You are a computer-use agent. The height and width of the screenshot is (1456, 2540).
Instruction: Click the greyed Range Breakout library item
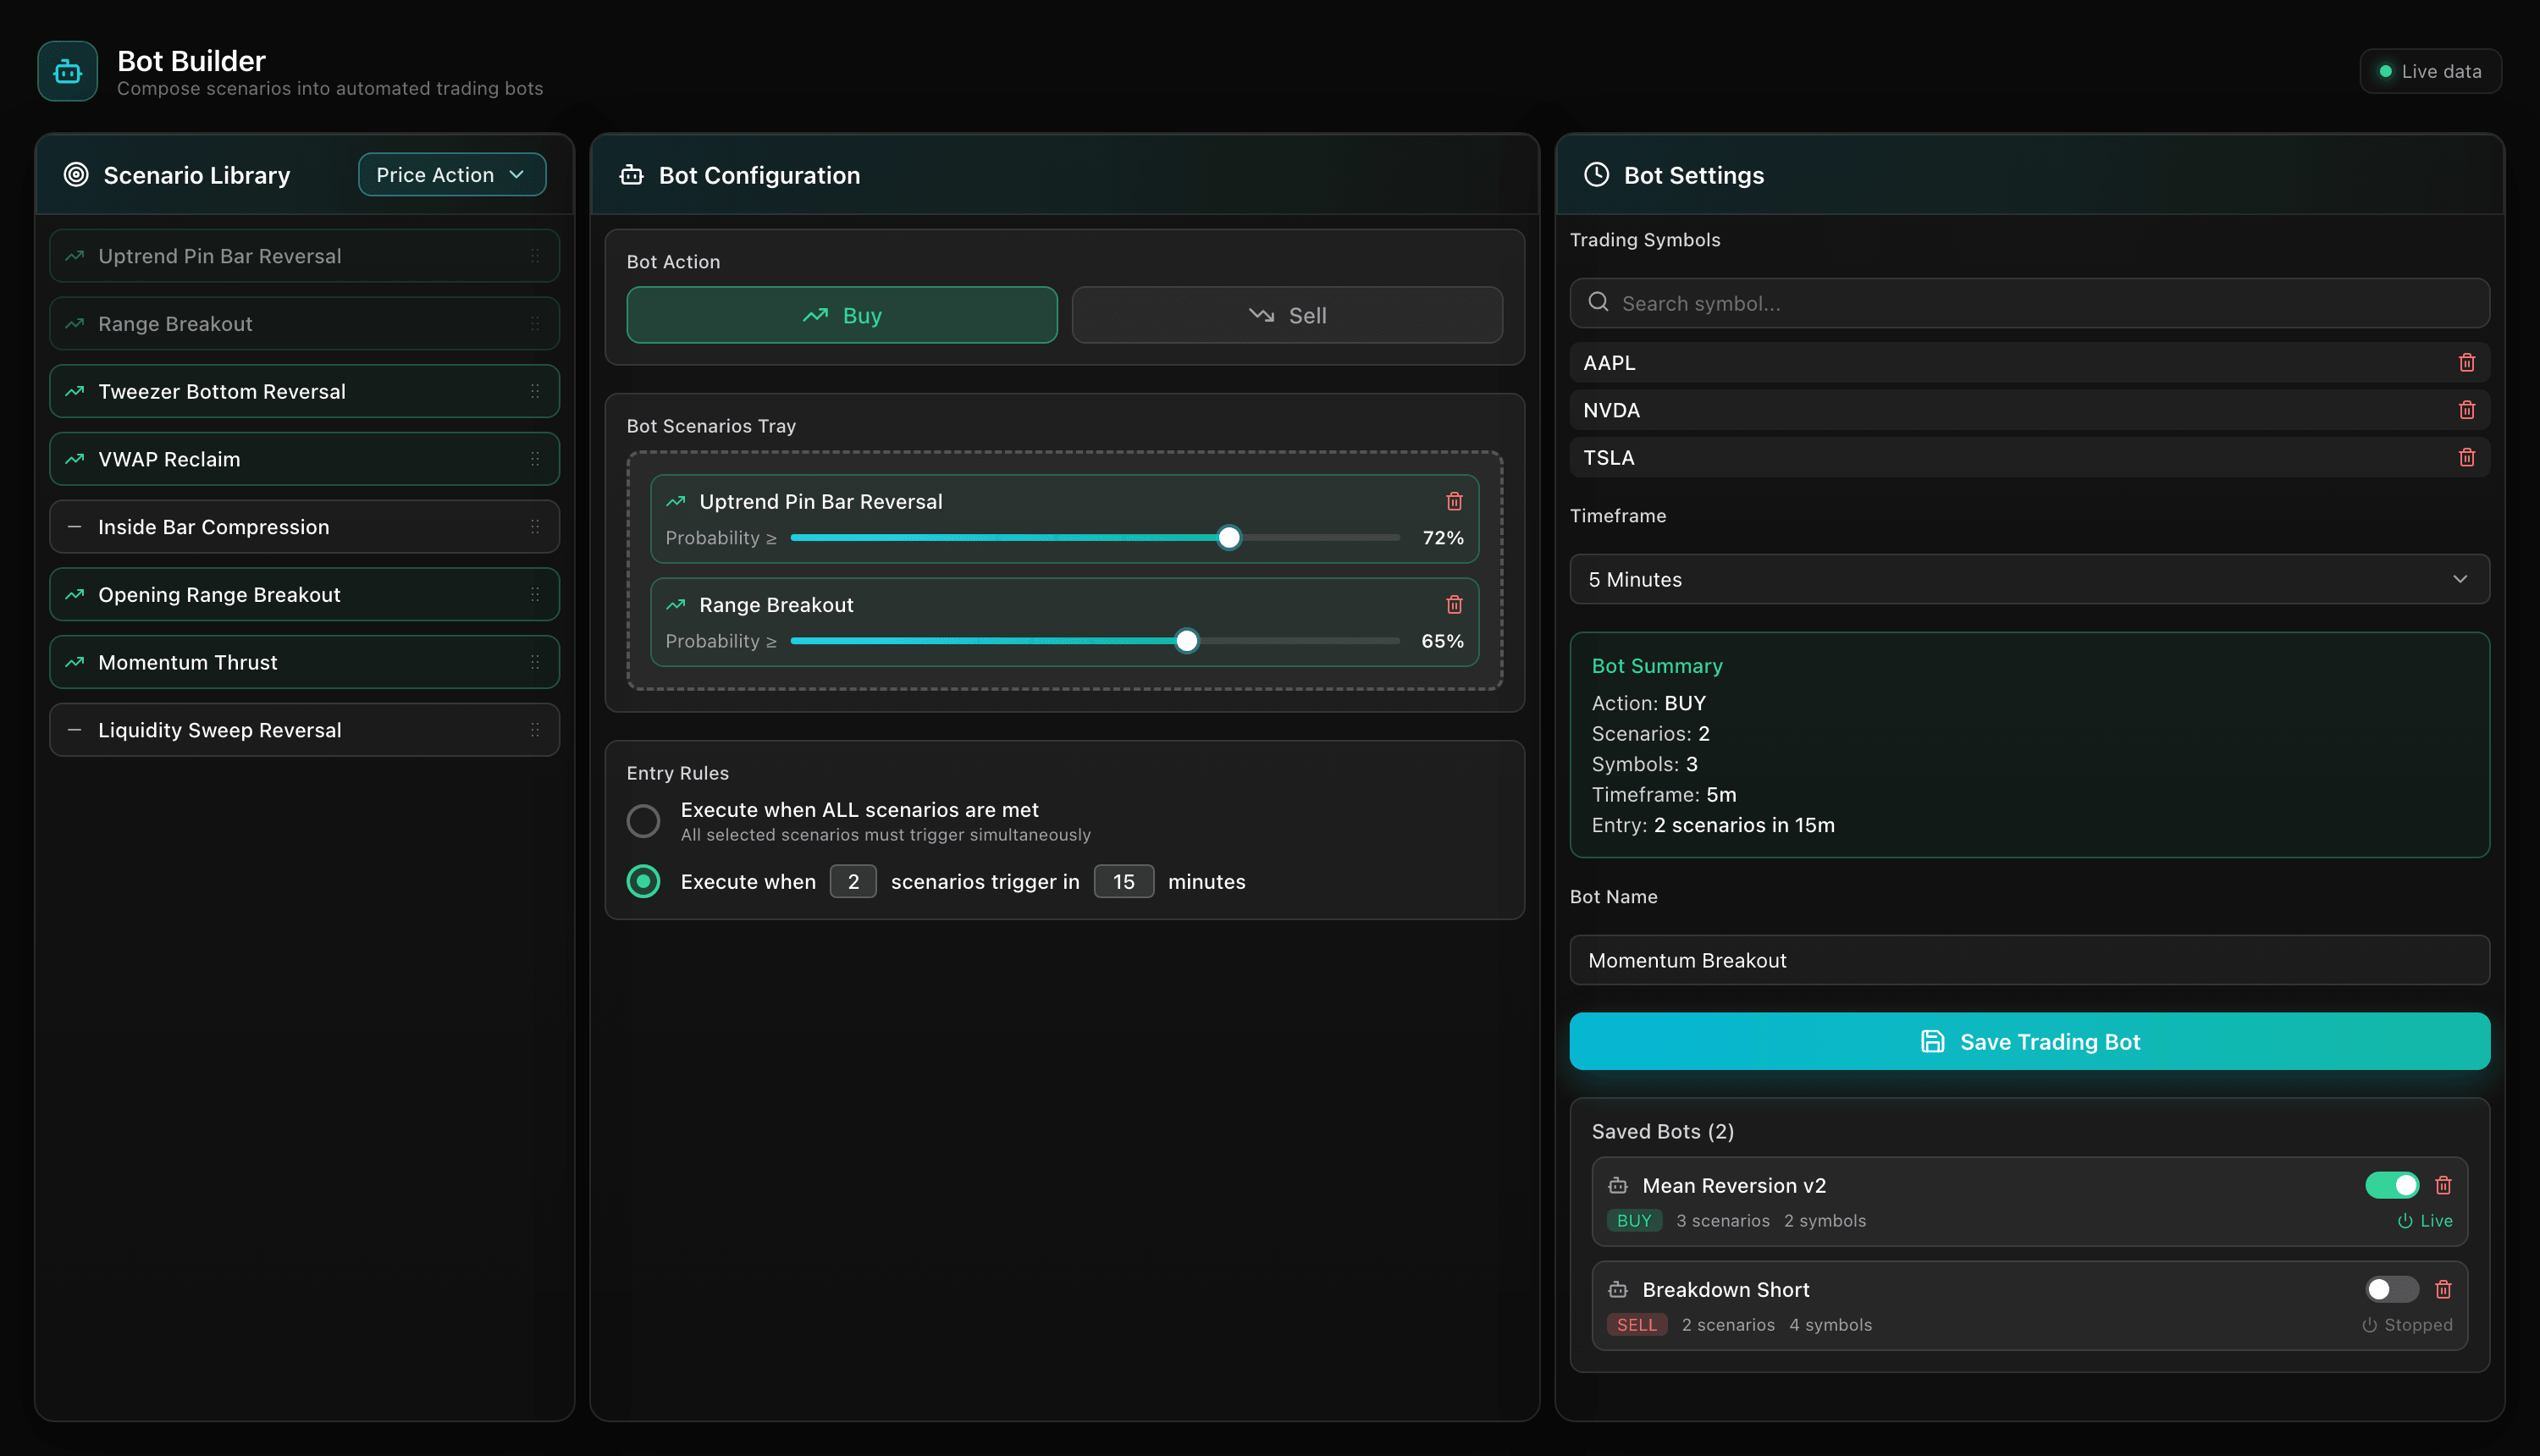pos(304,324)
